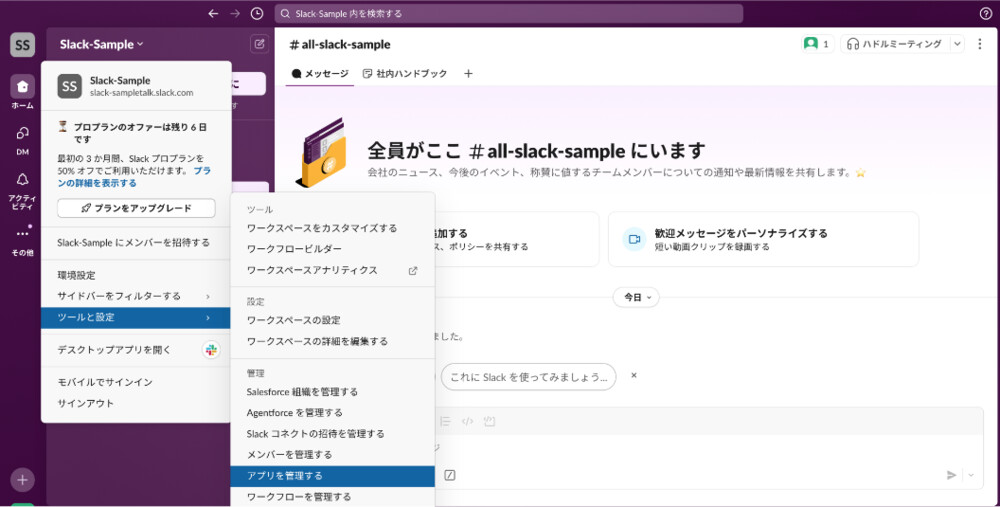Image resolution: width=1000 pixels, height=507 pixels.
Task: Open send options dropdown arrow
Action: (971, 475)
